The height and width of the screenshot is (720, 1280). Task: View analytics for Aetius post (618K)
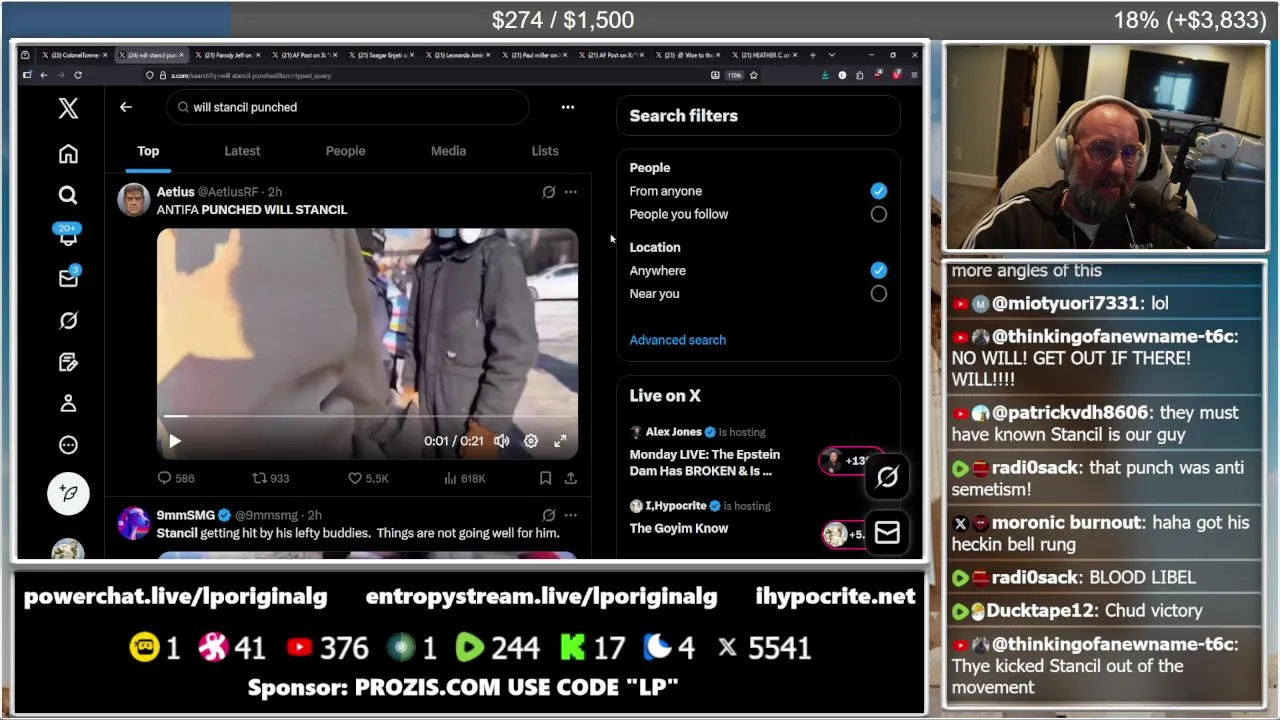(464, 479)
